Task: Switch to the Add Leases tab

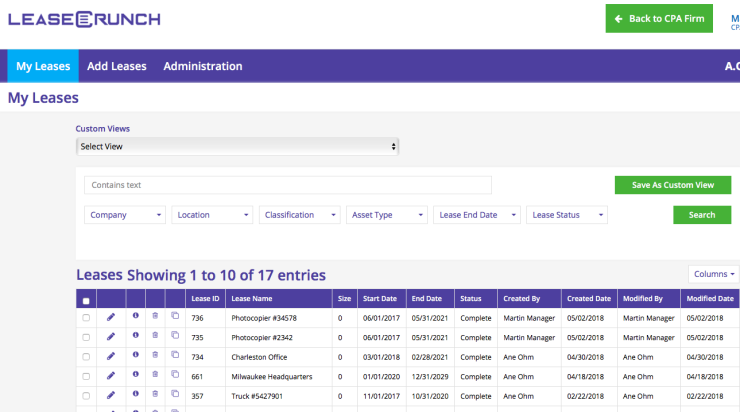Action: 117,66
